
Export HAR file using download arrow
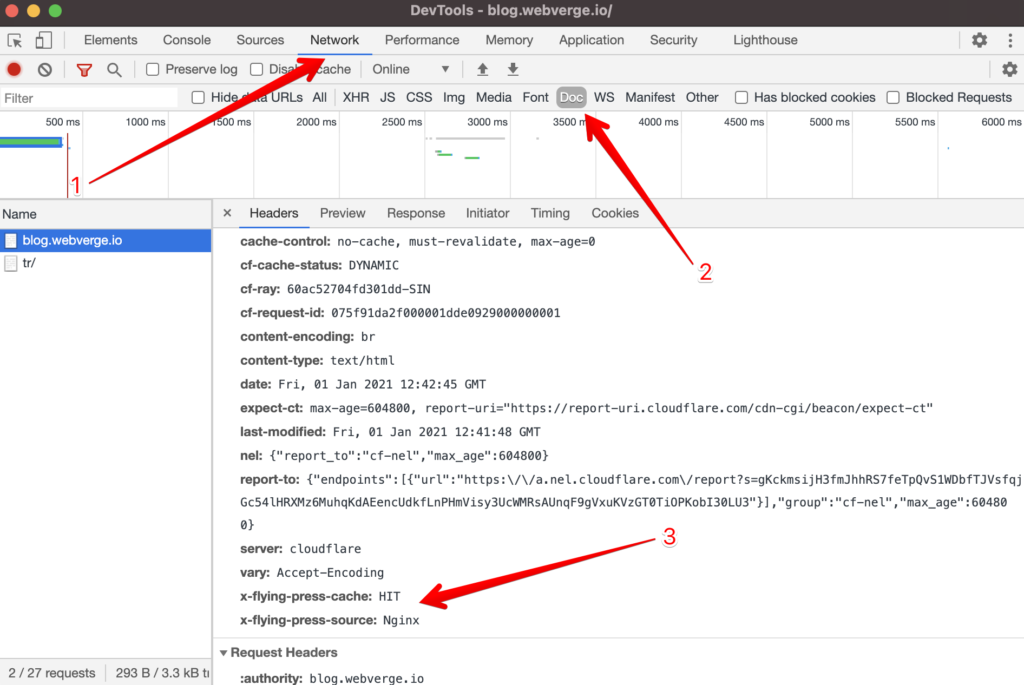(512, 69)
